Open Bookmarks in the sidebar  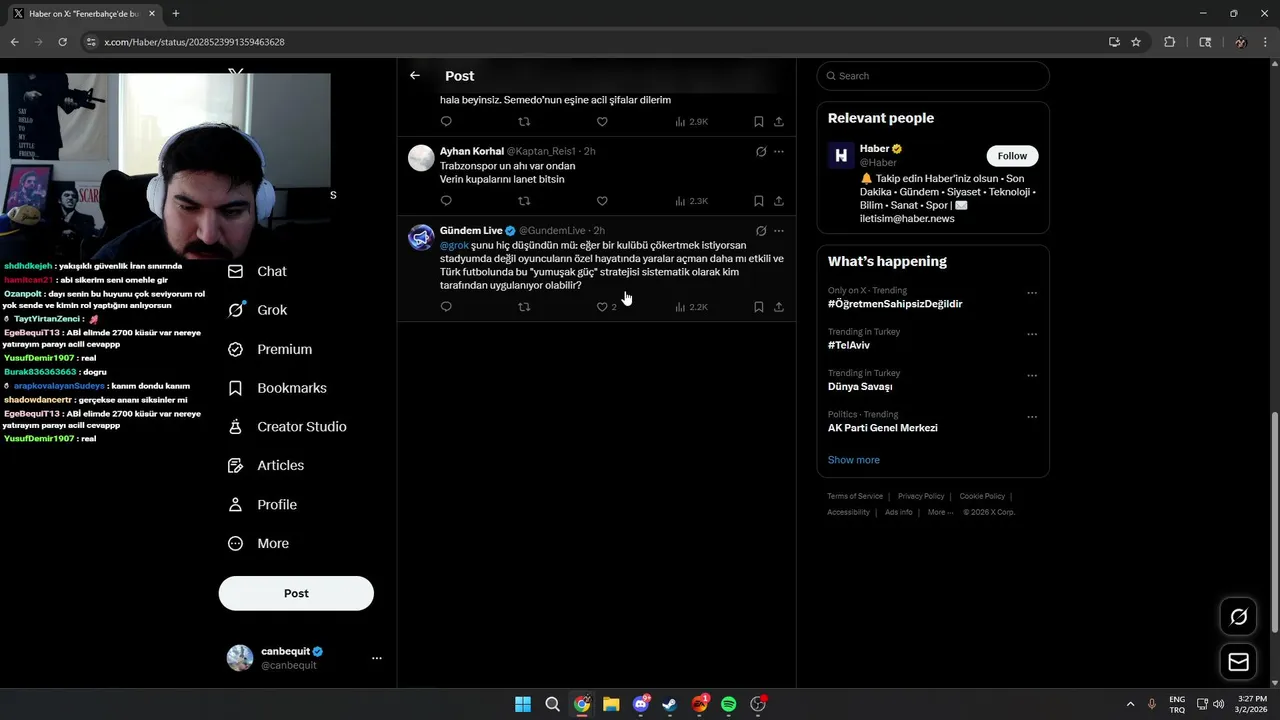pos(277,388)
